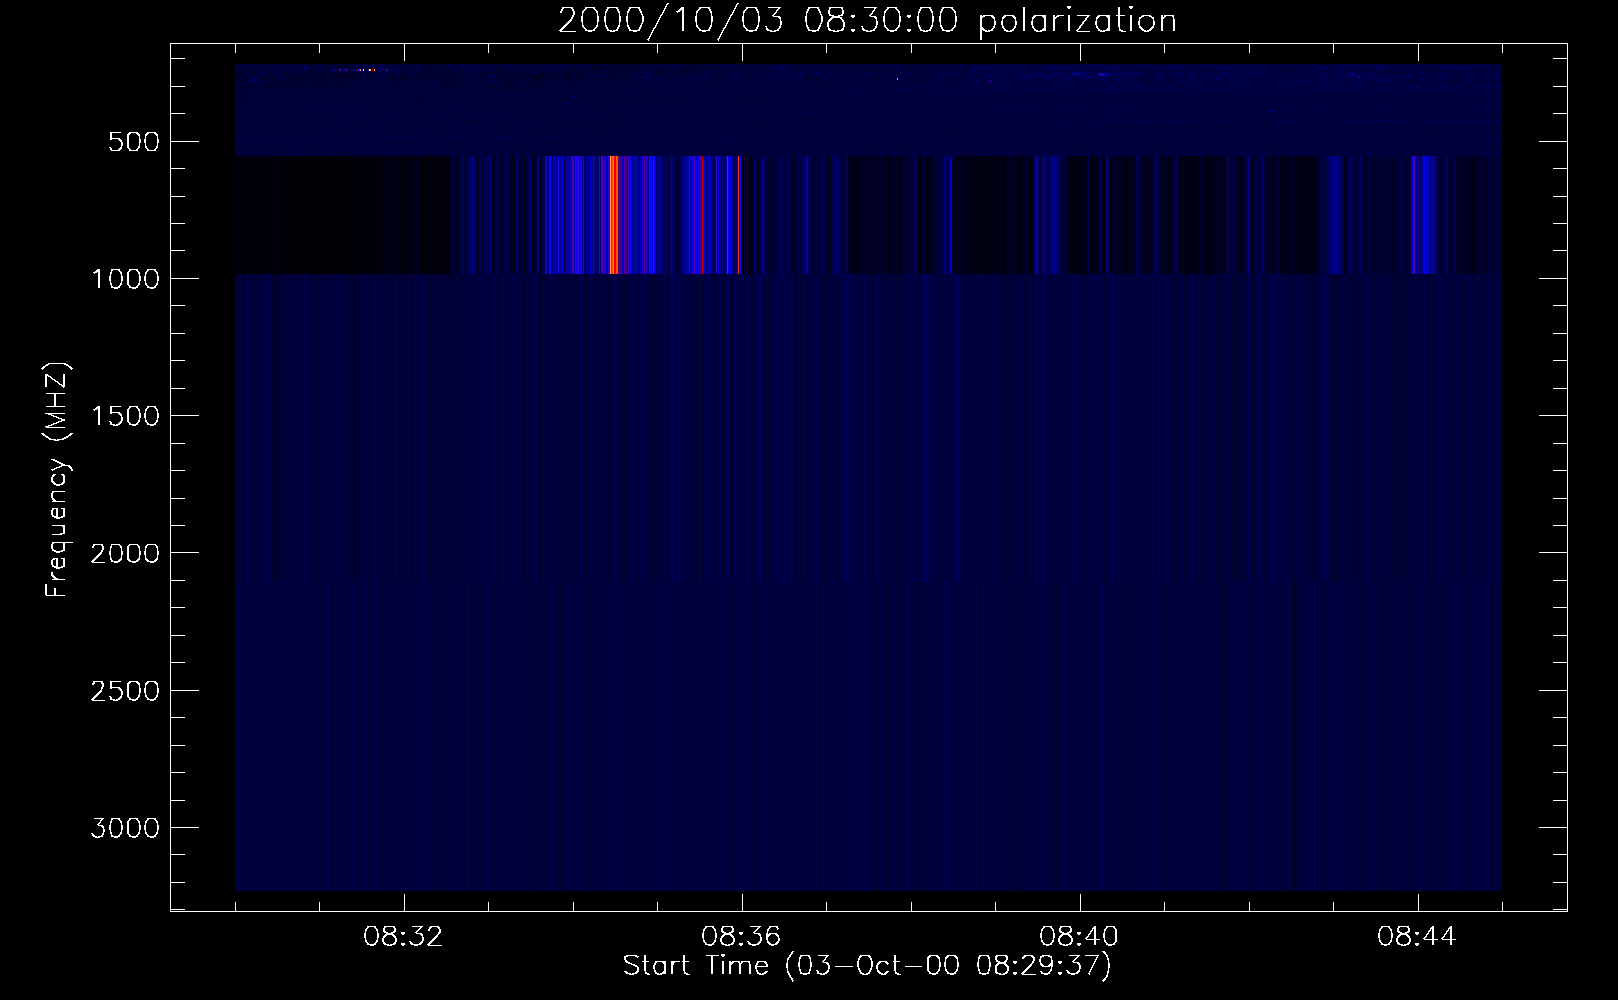This screenshot has width=1618, height=1000.
Task: Click the 500 frequency tick label
Action: [134, 141]
